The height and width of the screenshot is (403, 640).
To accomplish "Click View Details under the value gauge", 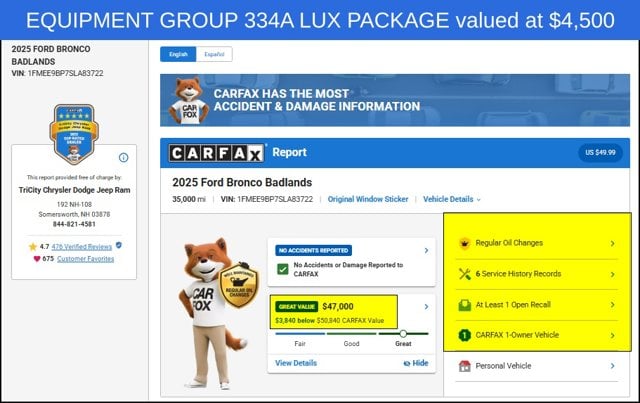I will coord(296,363).
